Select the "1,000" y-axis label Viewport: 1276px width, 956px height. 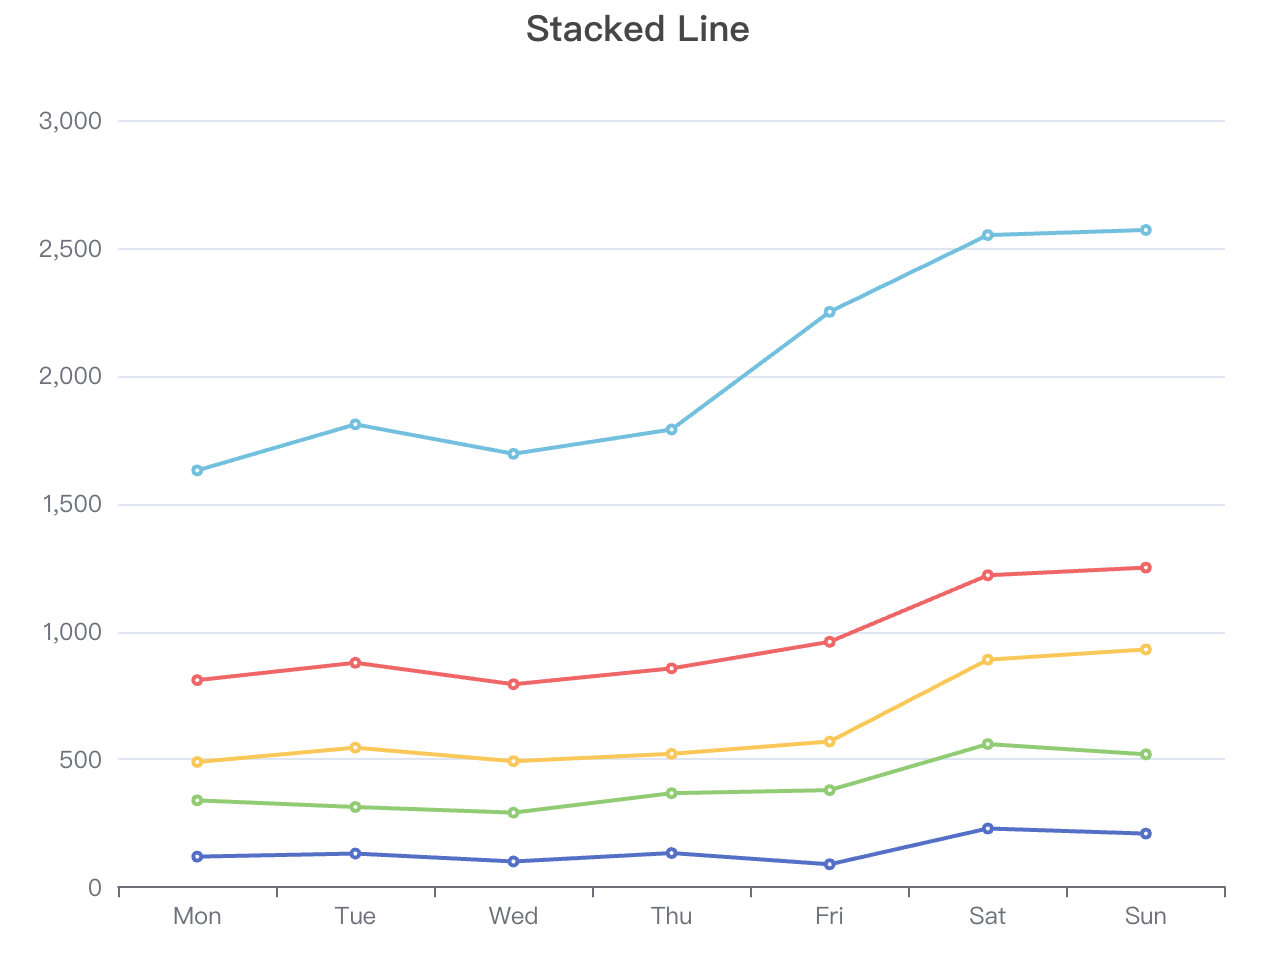click(x=71, y=632)
